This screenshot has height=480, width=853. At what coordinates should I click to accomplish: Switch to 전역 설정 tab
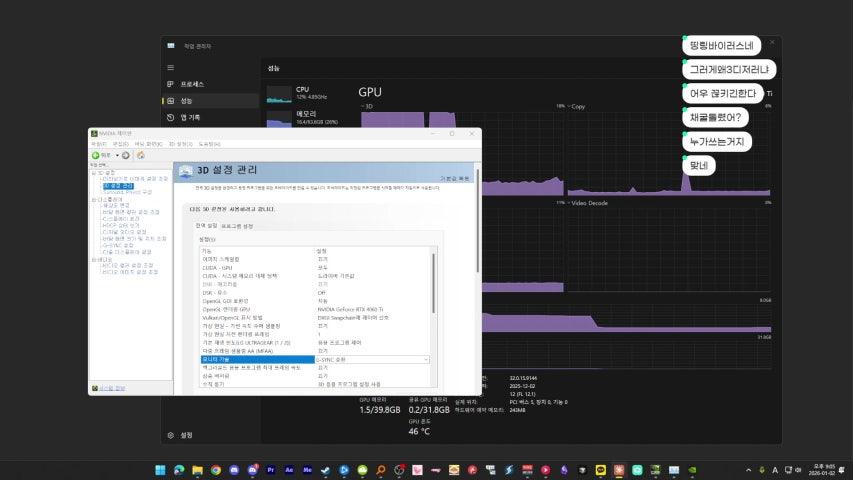pyautogui.click(x=206, y=225)
